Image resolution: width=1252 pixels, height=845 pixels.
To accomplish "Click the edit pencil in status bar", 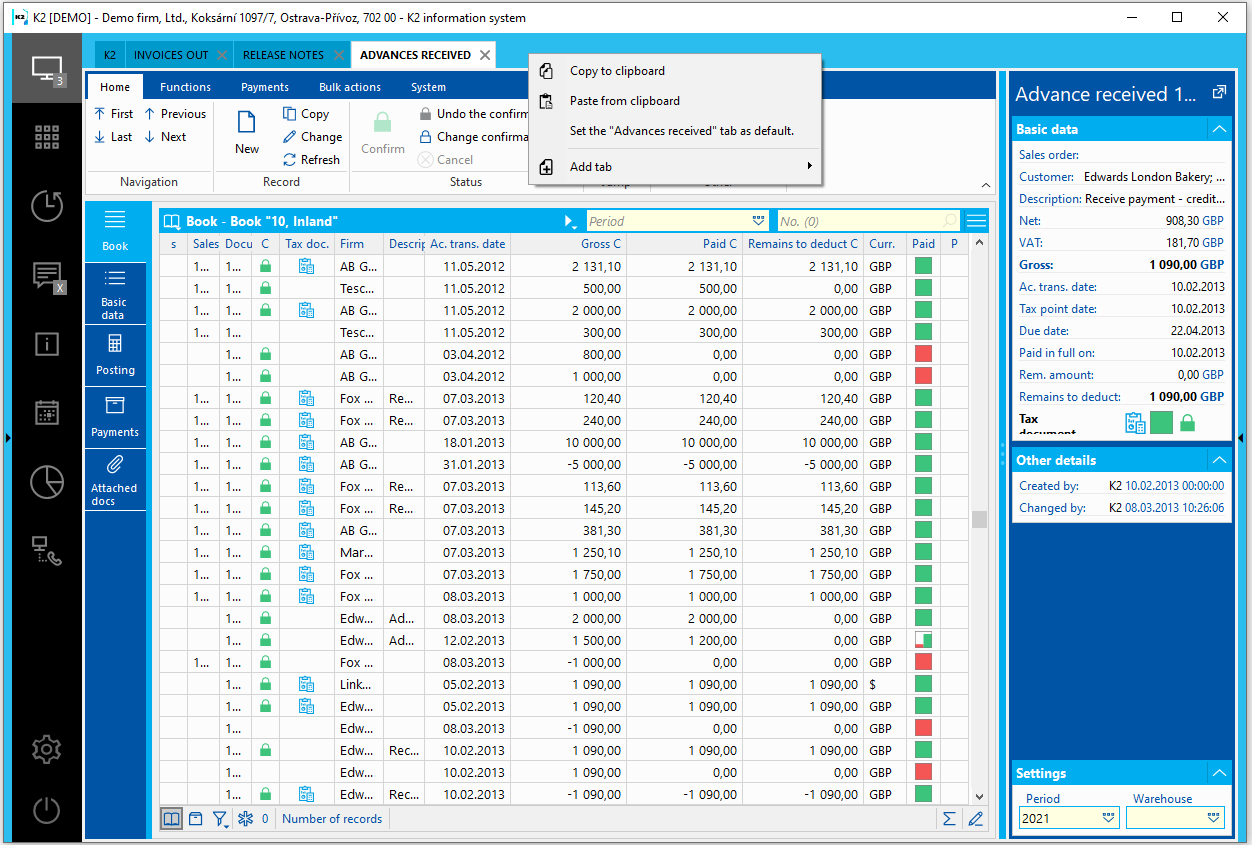I will (976, 819).
